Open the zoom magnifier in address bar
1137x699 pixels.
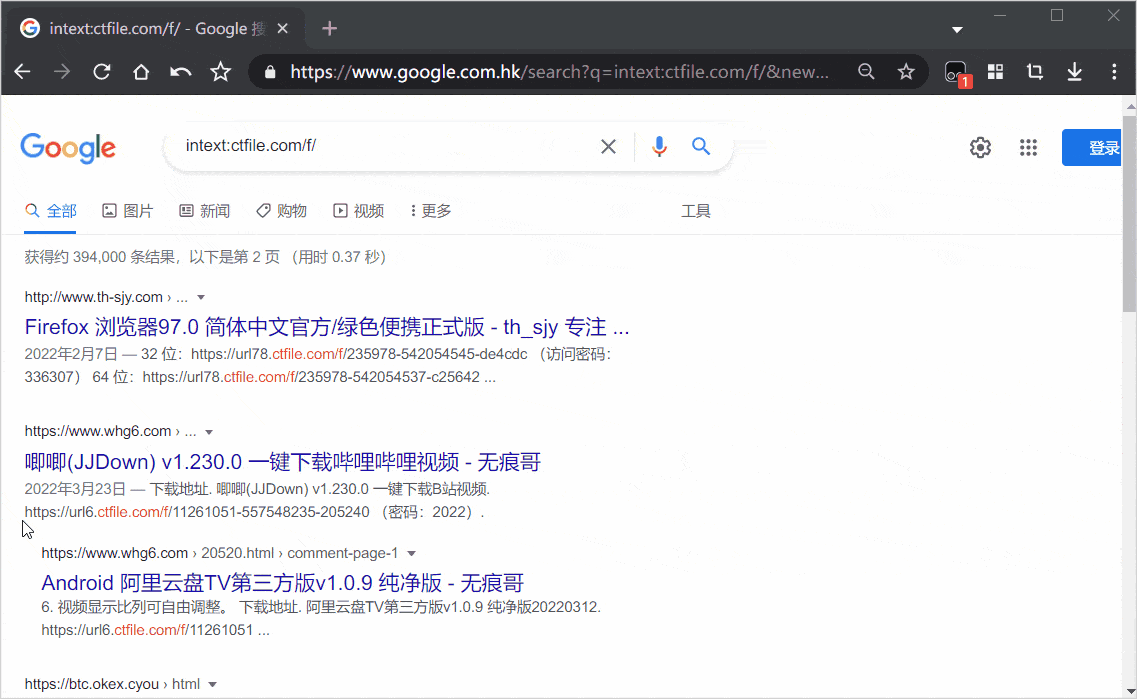(866, 72)
